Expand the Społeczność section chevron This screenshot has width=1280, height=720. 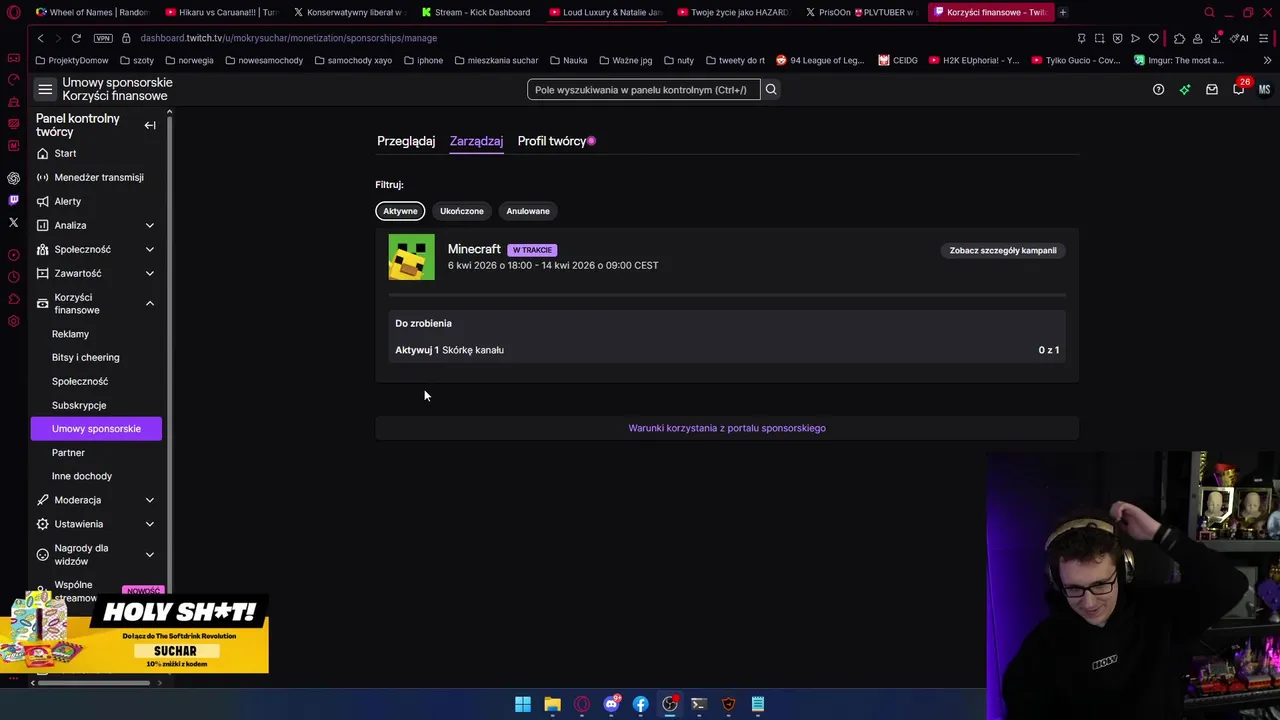coord(150,249)
